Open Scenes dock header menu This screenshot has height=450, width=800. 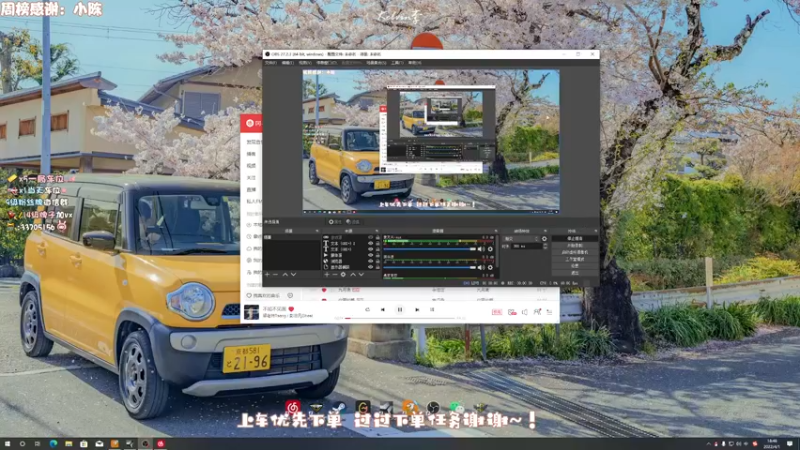[317, 231]
